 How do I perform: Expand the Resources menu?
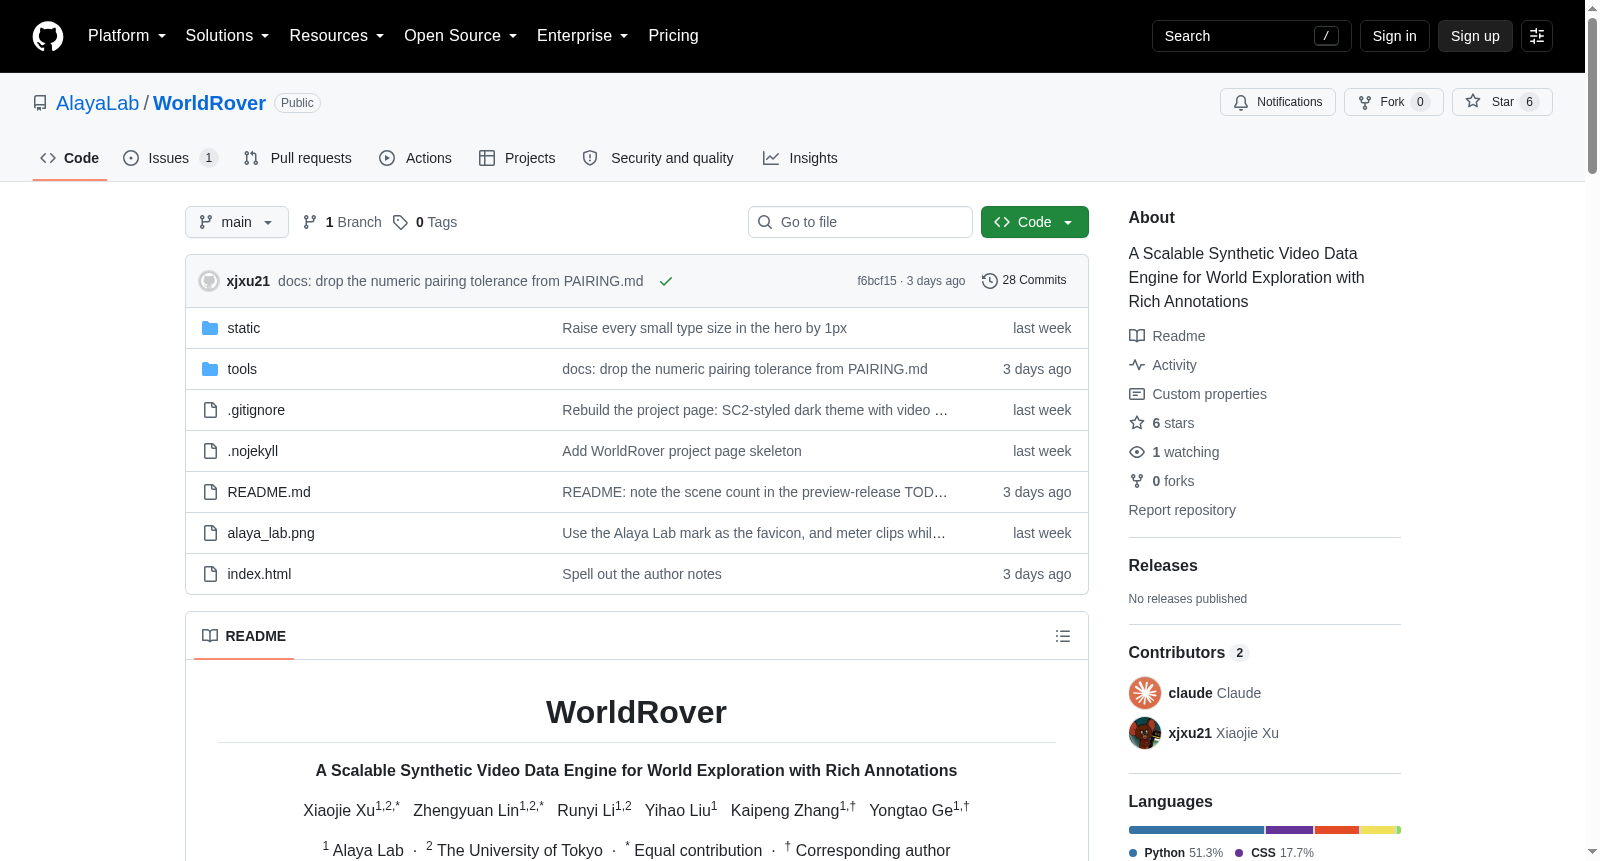click(x=337, y=36)
